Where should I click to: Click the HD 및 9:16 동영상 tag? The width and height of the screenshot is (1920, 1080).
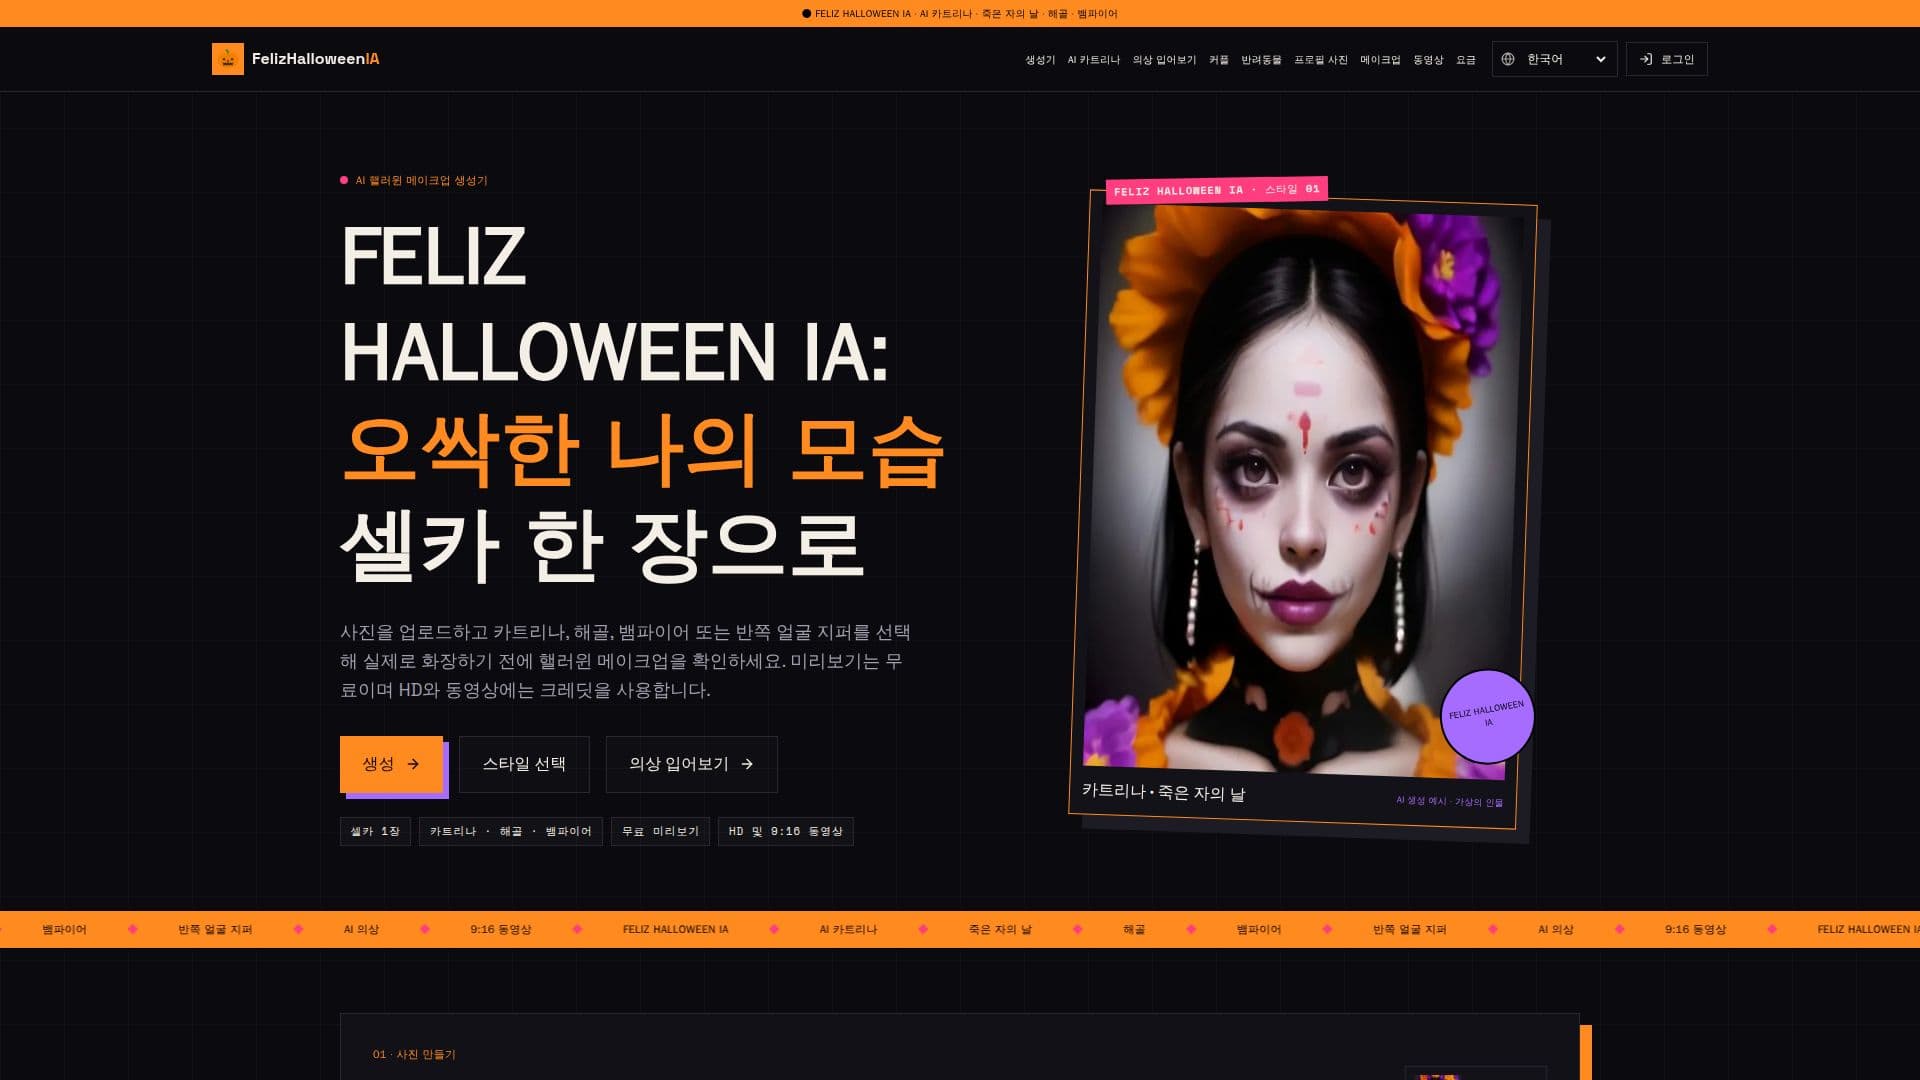[785, 831]
